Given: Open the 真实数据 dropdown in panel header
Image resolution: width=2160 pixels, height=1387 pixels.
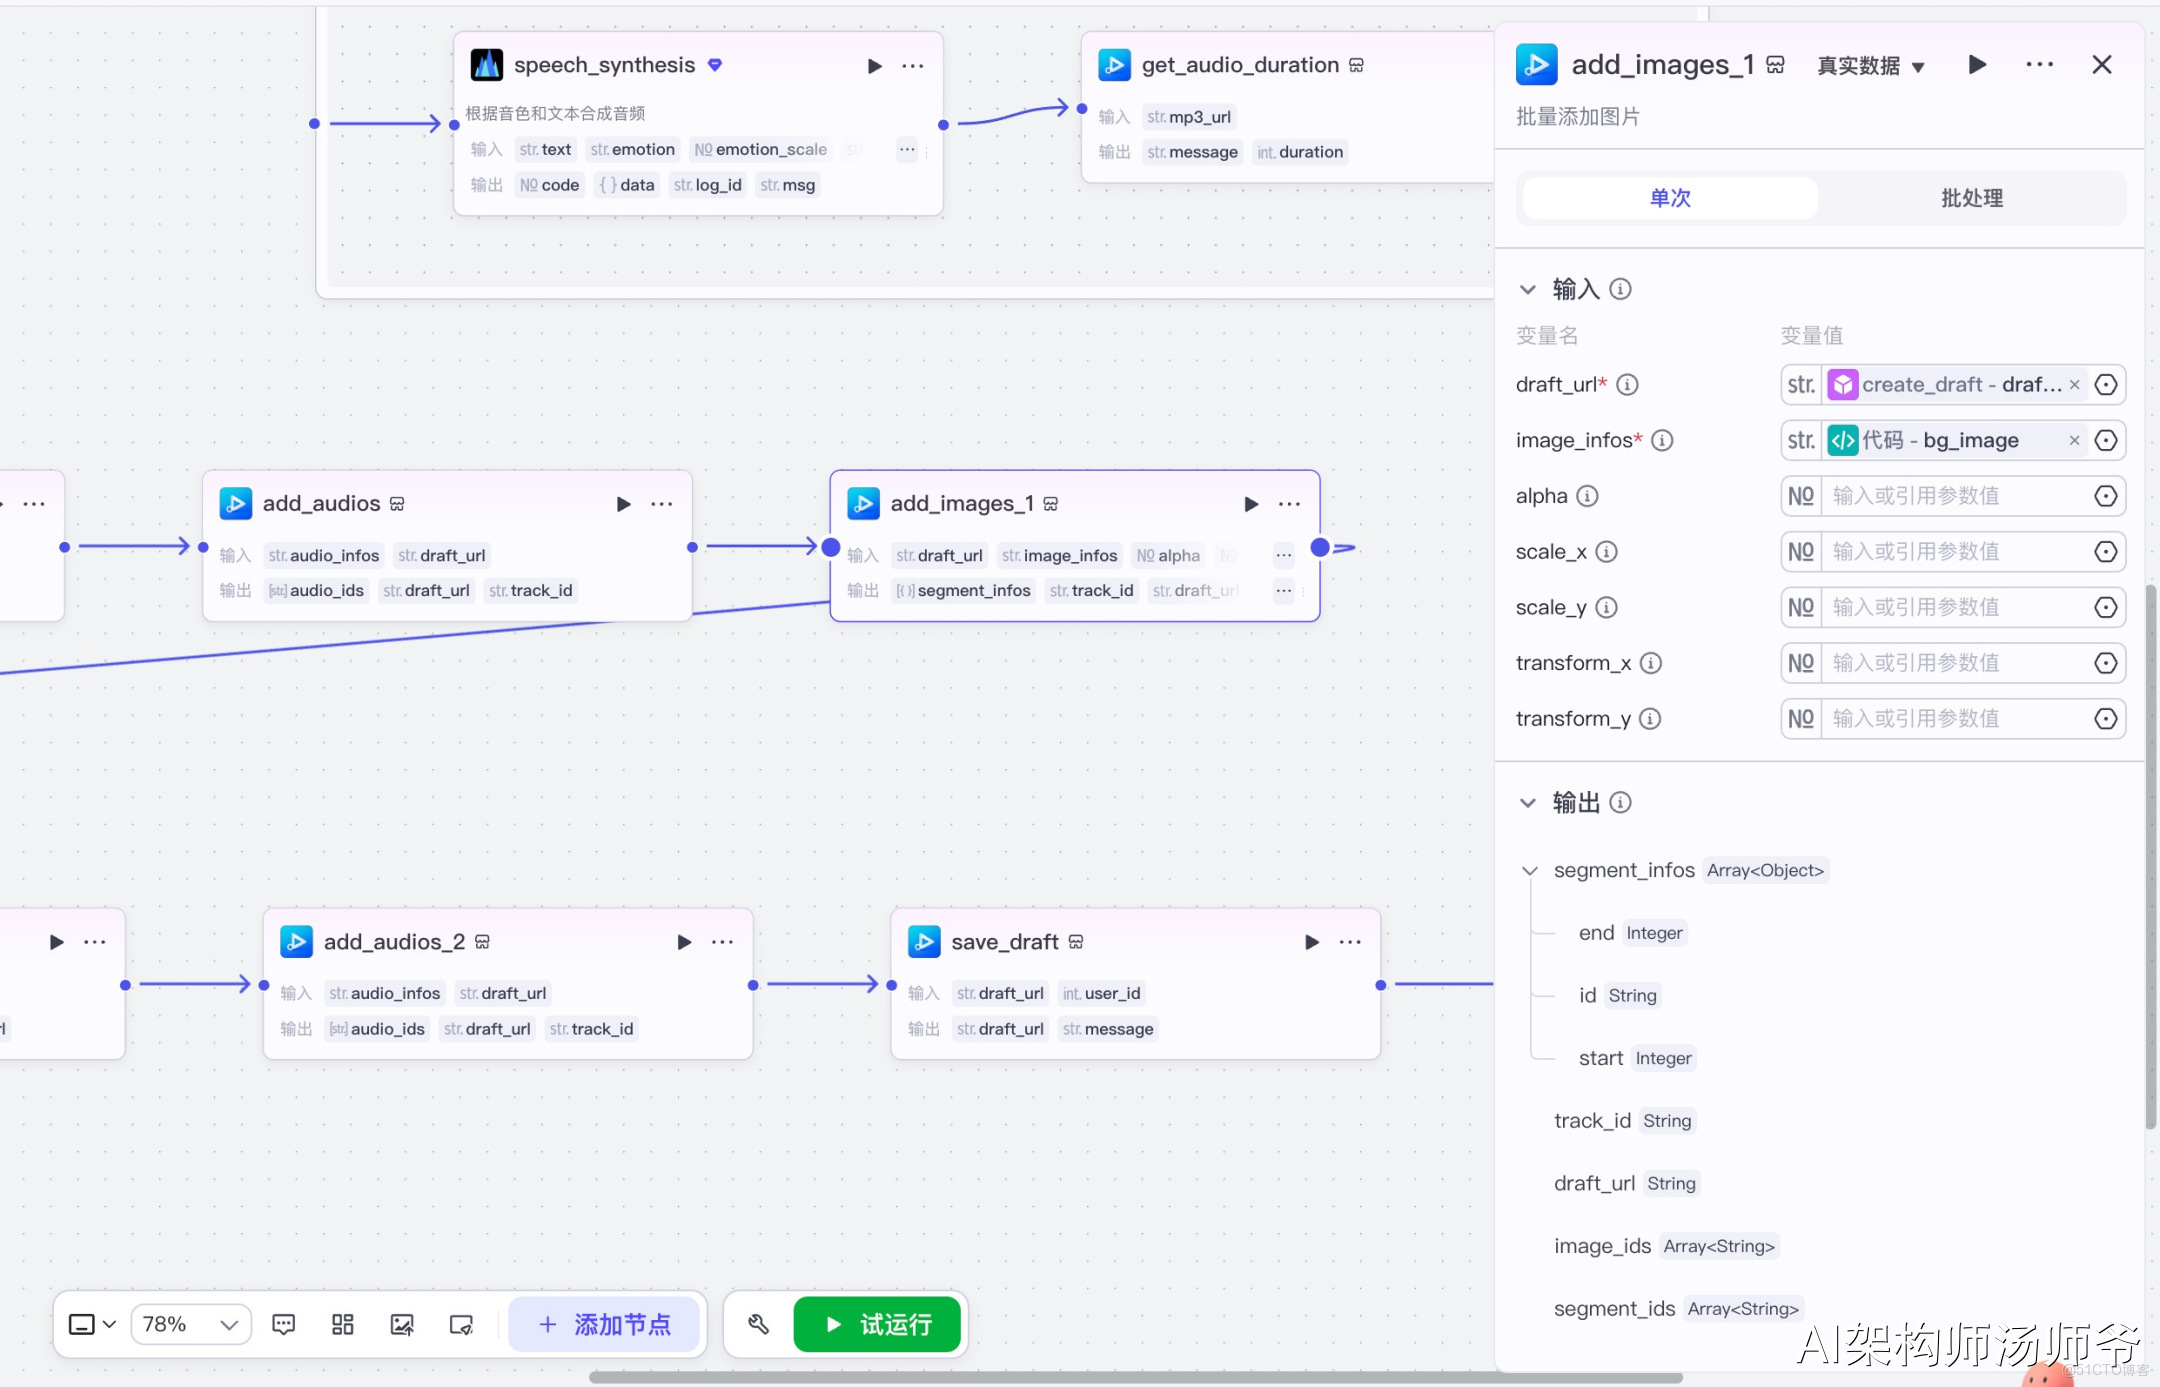Looking at the screenshot, I should (1870, 66).
